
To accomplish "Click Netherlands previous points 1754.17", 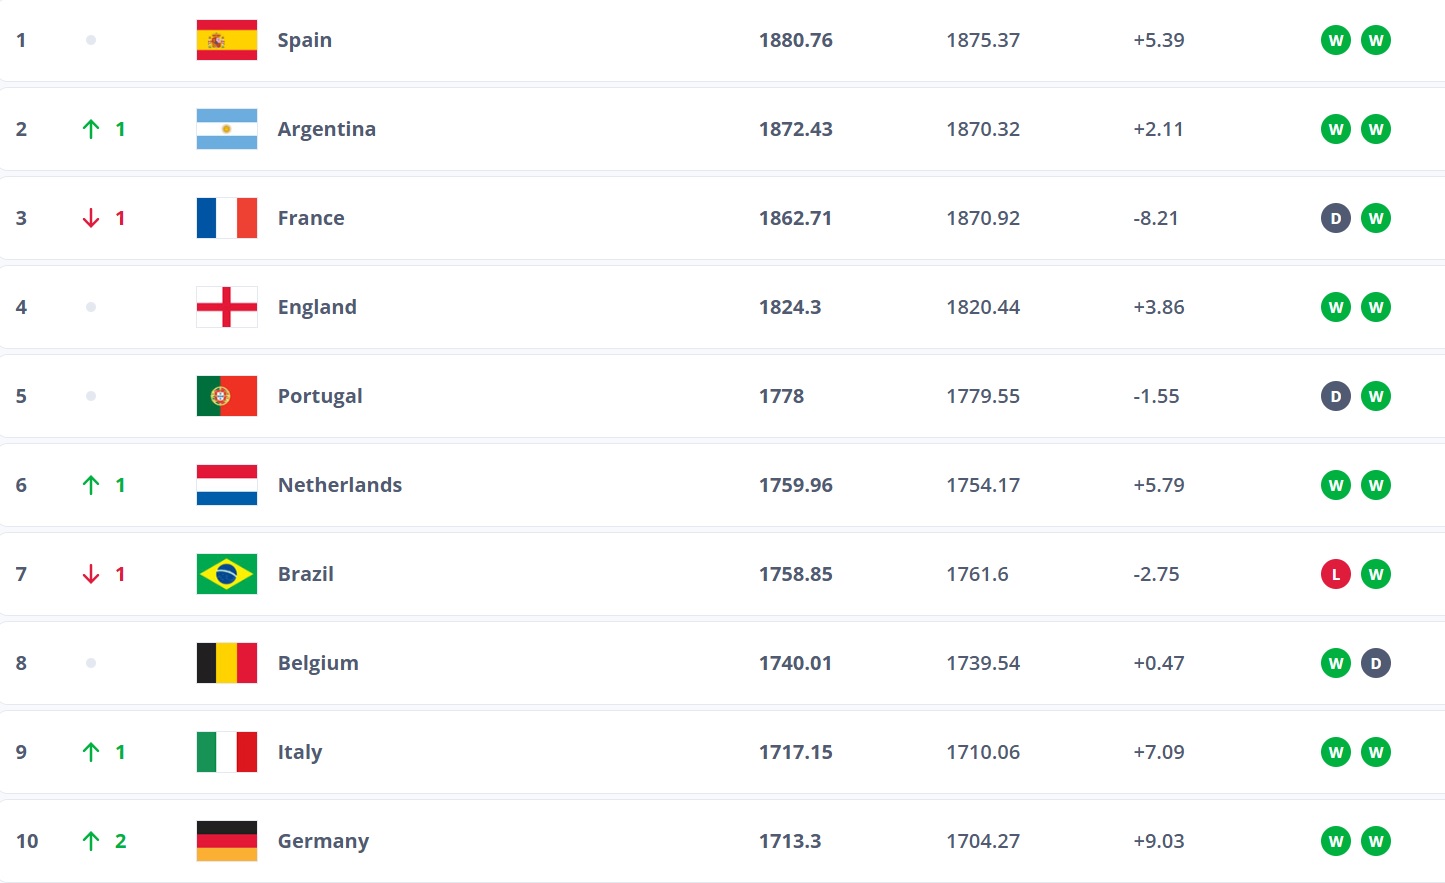I will [983, 485].
